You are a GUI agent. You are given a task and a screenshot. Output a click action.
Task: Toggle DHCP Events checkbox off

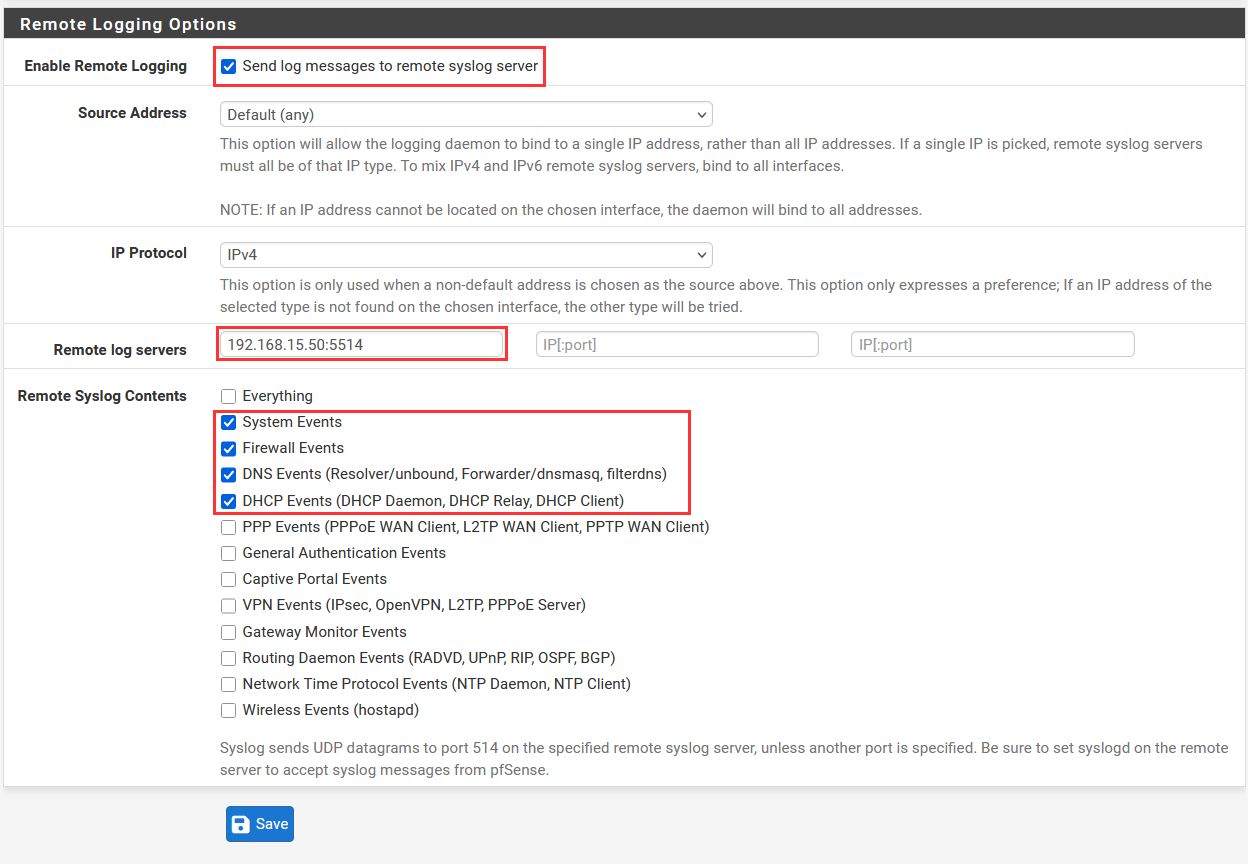229,501
